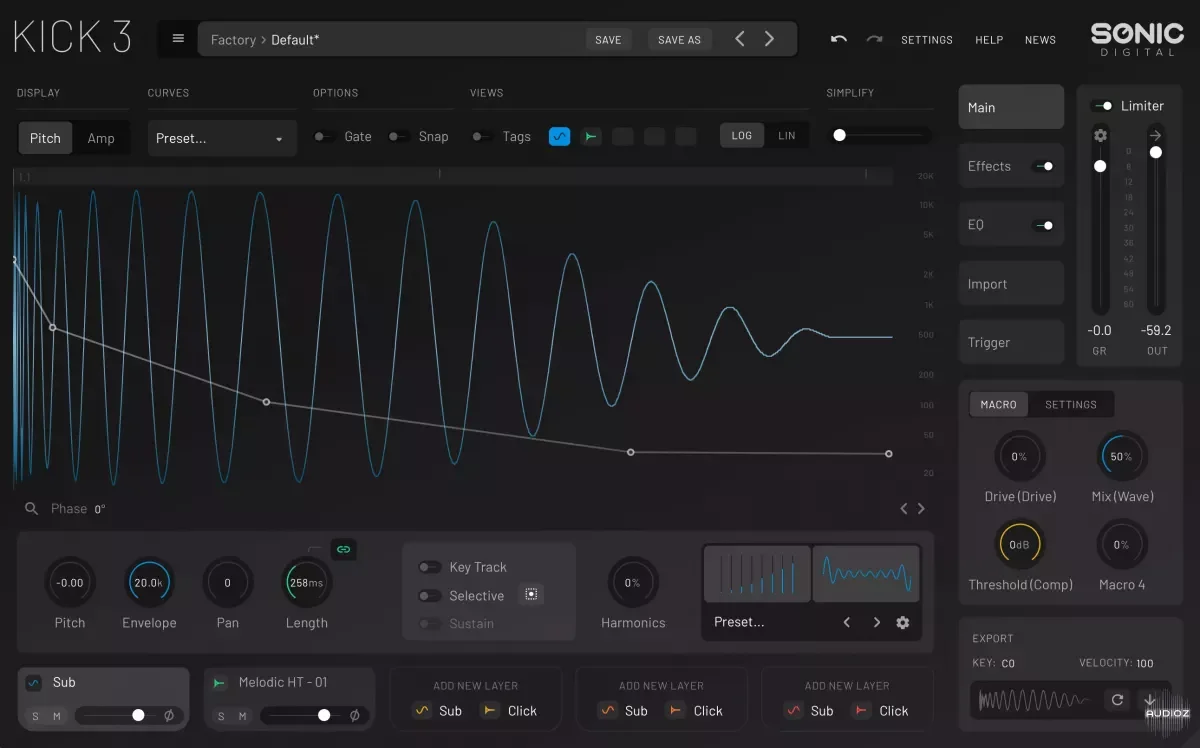This screenshot has width=1200, height=748.
Task: Open the macro SETTINGS tab
Action: click(1071, 404)
